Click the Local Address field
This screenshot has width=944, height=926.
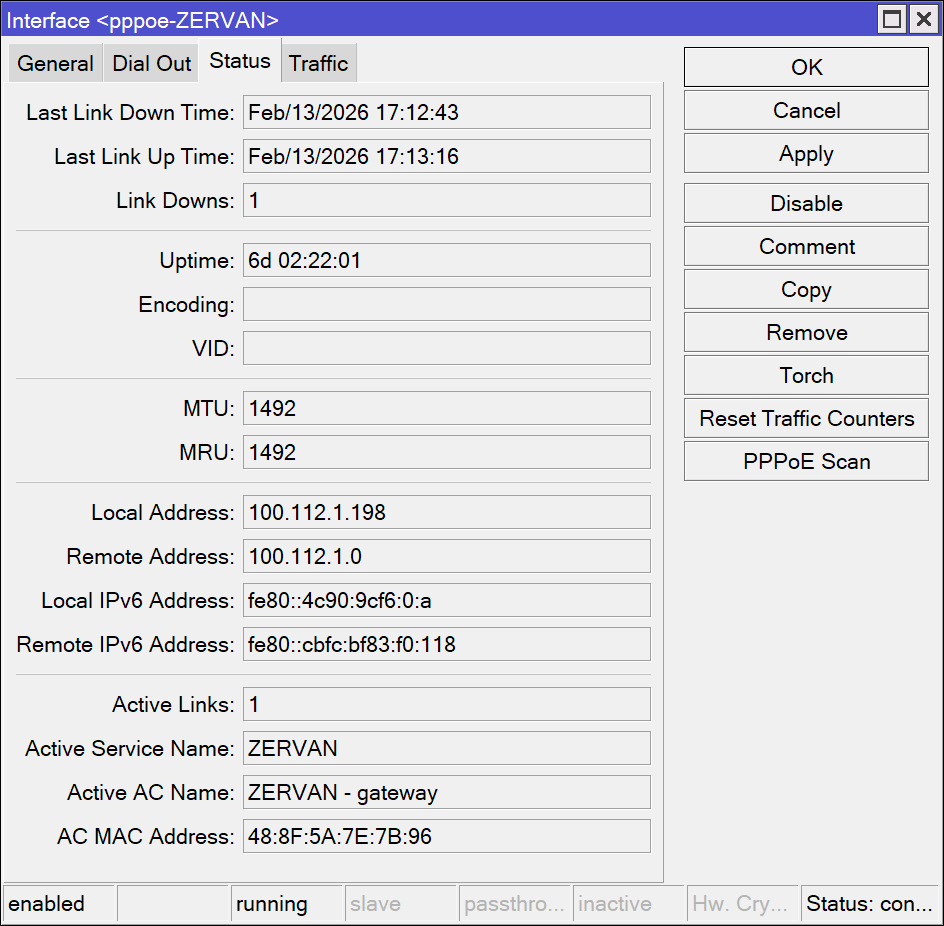[x=446, y=512]
